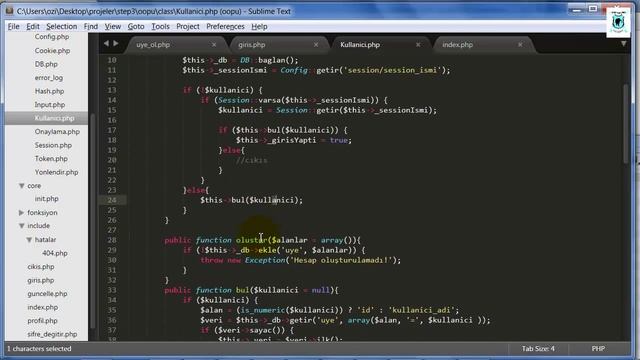The width and height of the screenshot is (640, 360).
Task: Collapse the core folder
Action: pyautogui.click(x=22, y=186)
